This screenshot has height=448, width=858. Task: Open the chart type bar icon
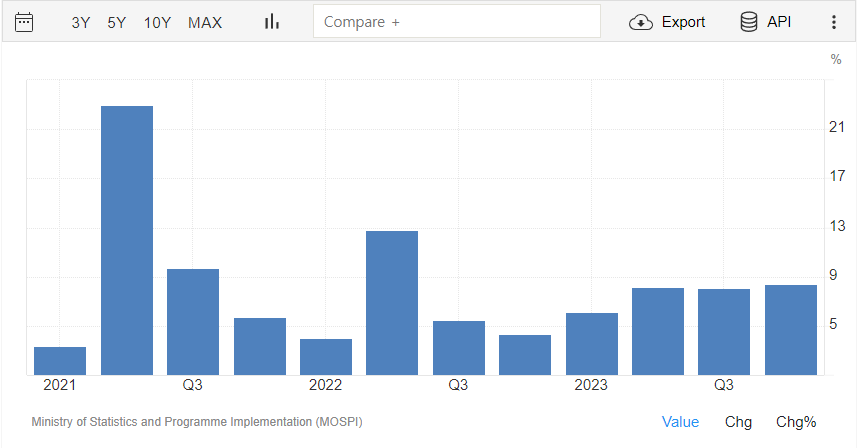point(272,22)
